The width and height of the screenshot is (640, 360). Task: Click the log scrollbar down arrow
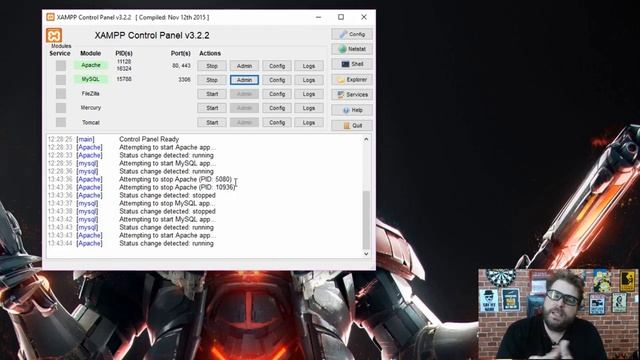tap(366, 253)
